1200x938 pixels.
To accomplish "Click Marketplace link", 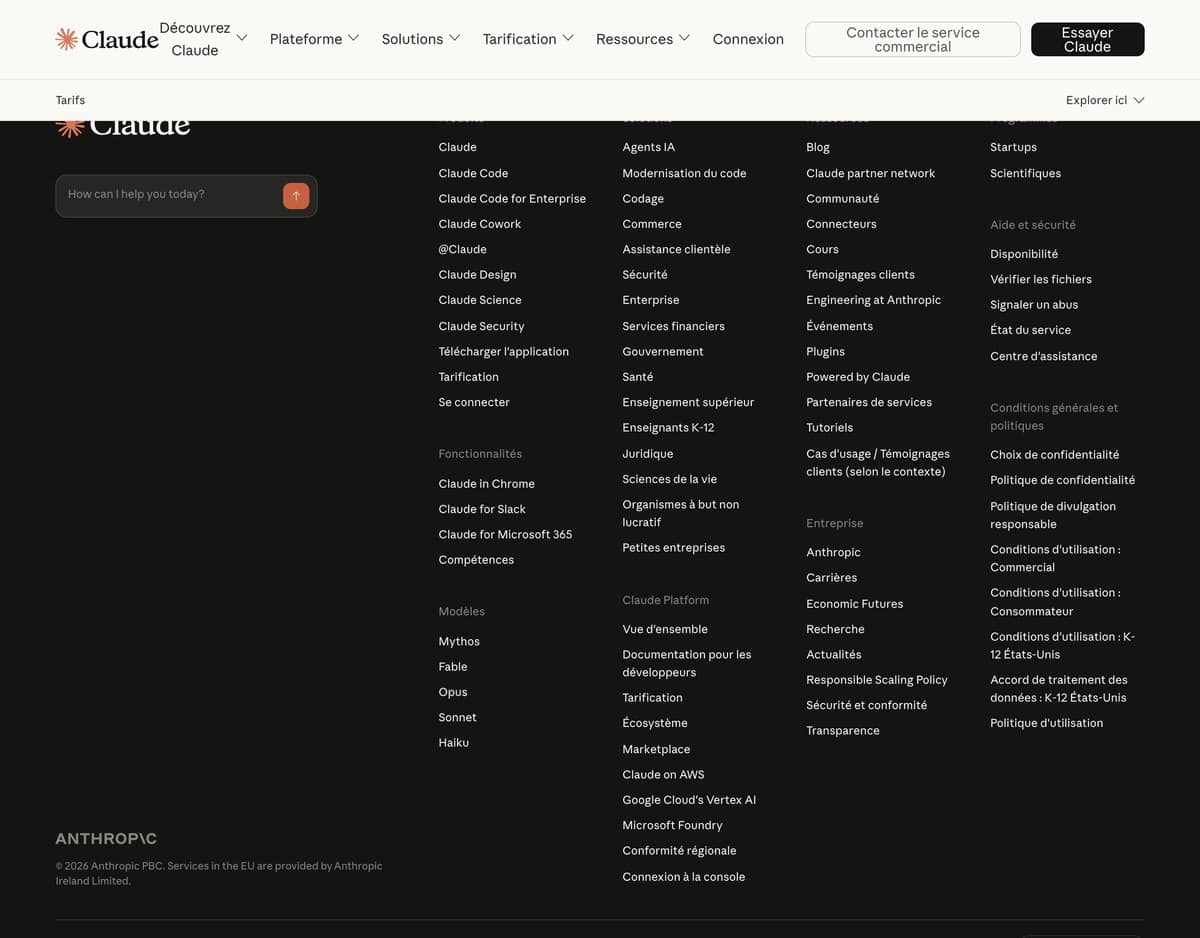I will tap(656, 749).
